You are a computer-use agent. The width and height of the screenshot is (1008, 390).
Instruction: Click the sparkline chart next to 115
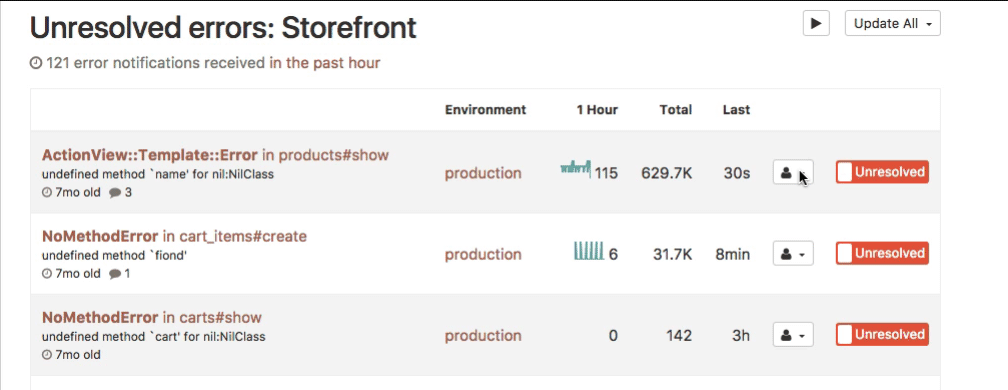[575, 169]
